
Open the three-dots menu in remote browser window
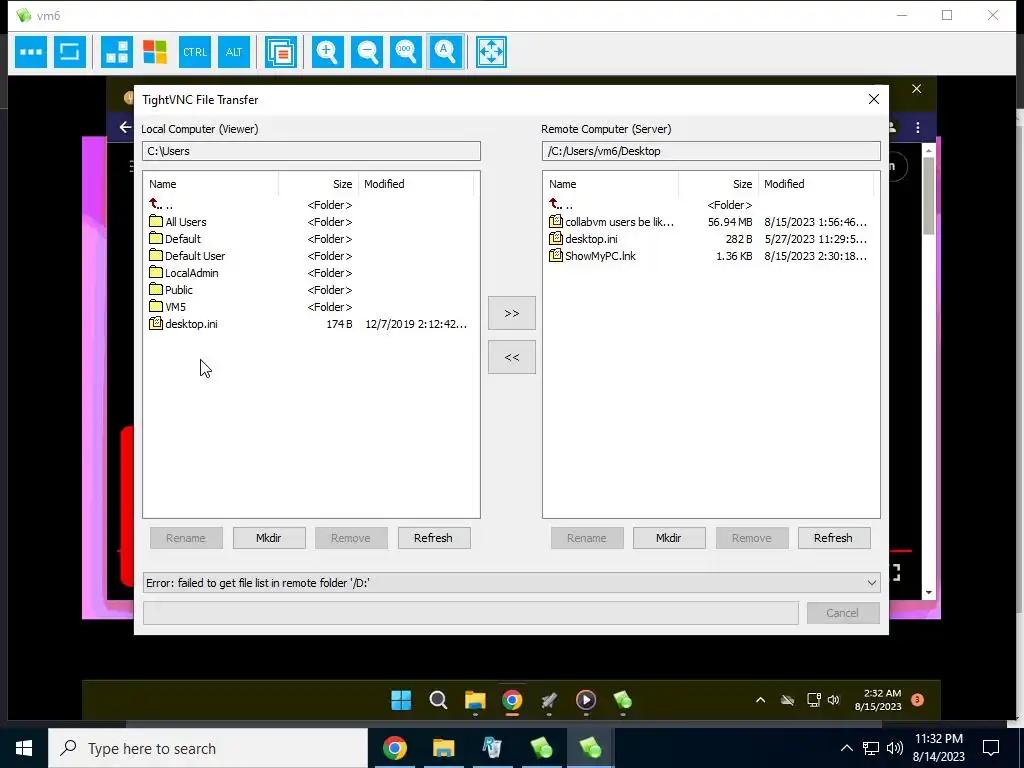click(918, 127)
